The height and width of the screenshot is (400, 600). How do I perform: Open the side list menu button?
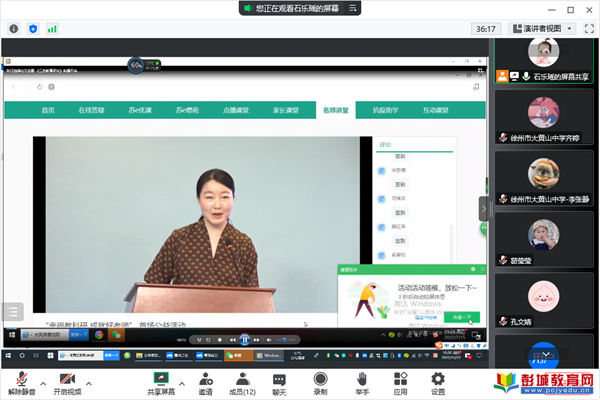click(x=13, y=312)
